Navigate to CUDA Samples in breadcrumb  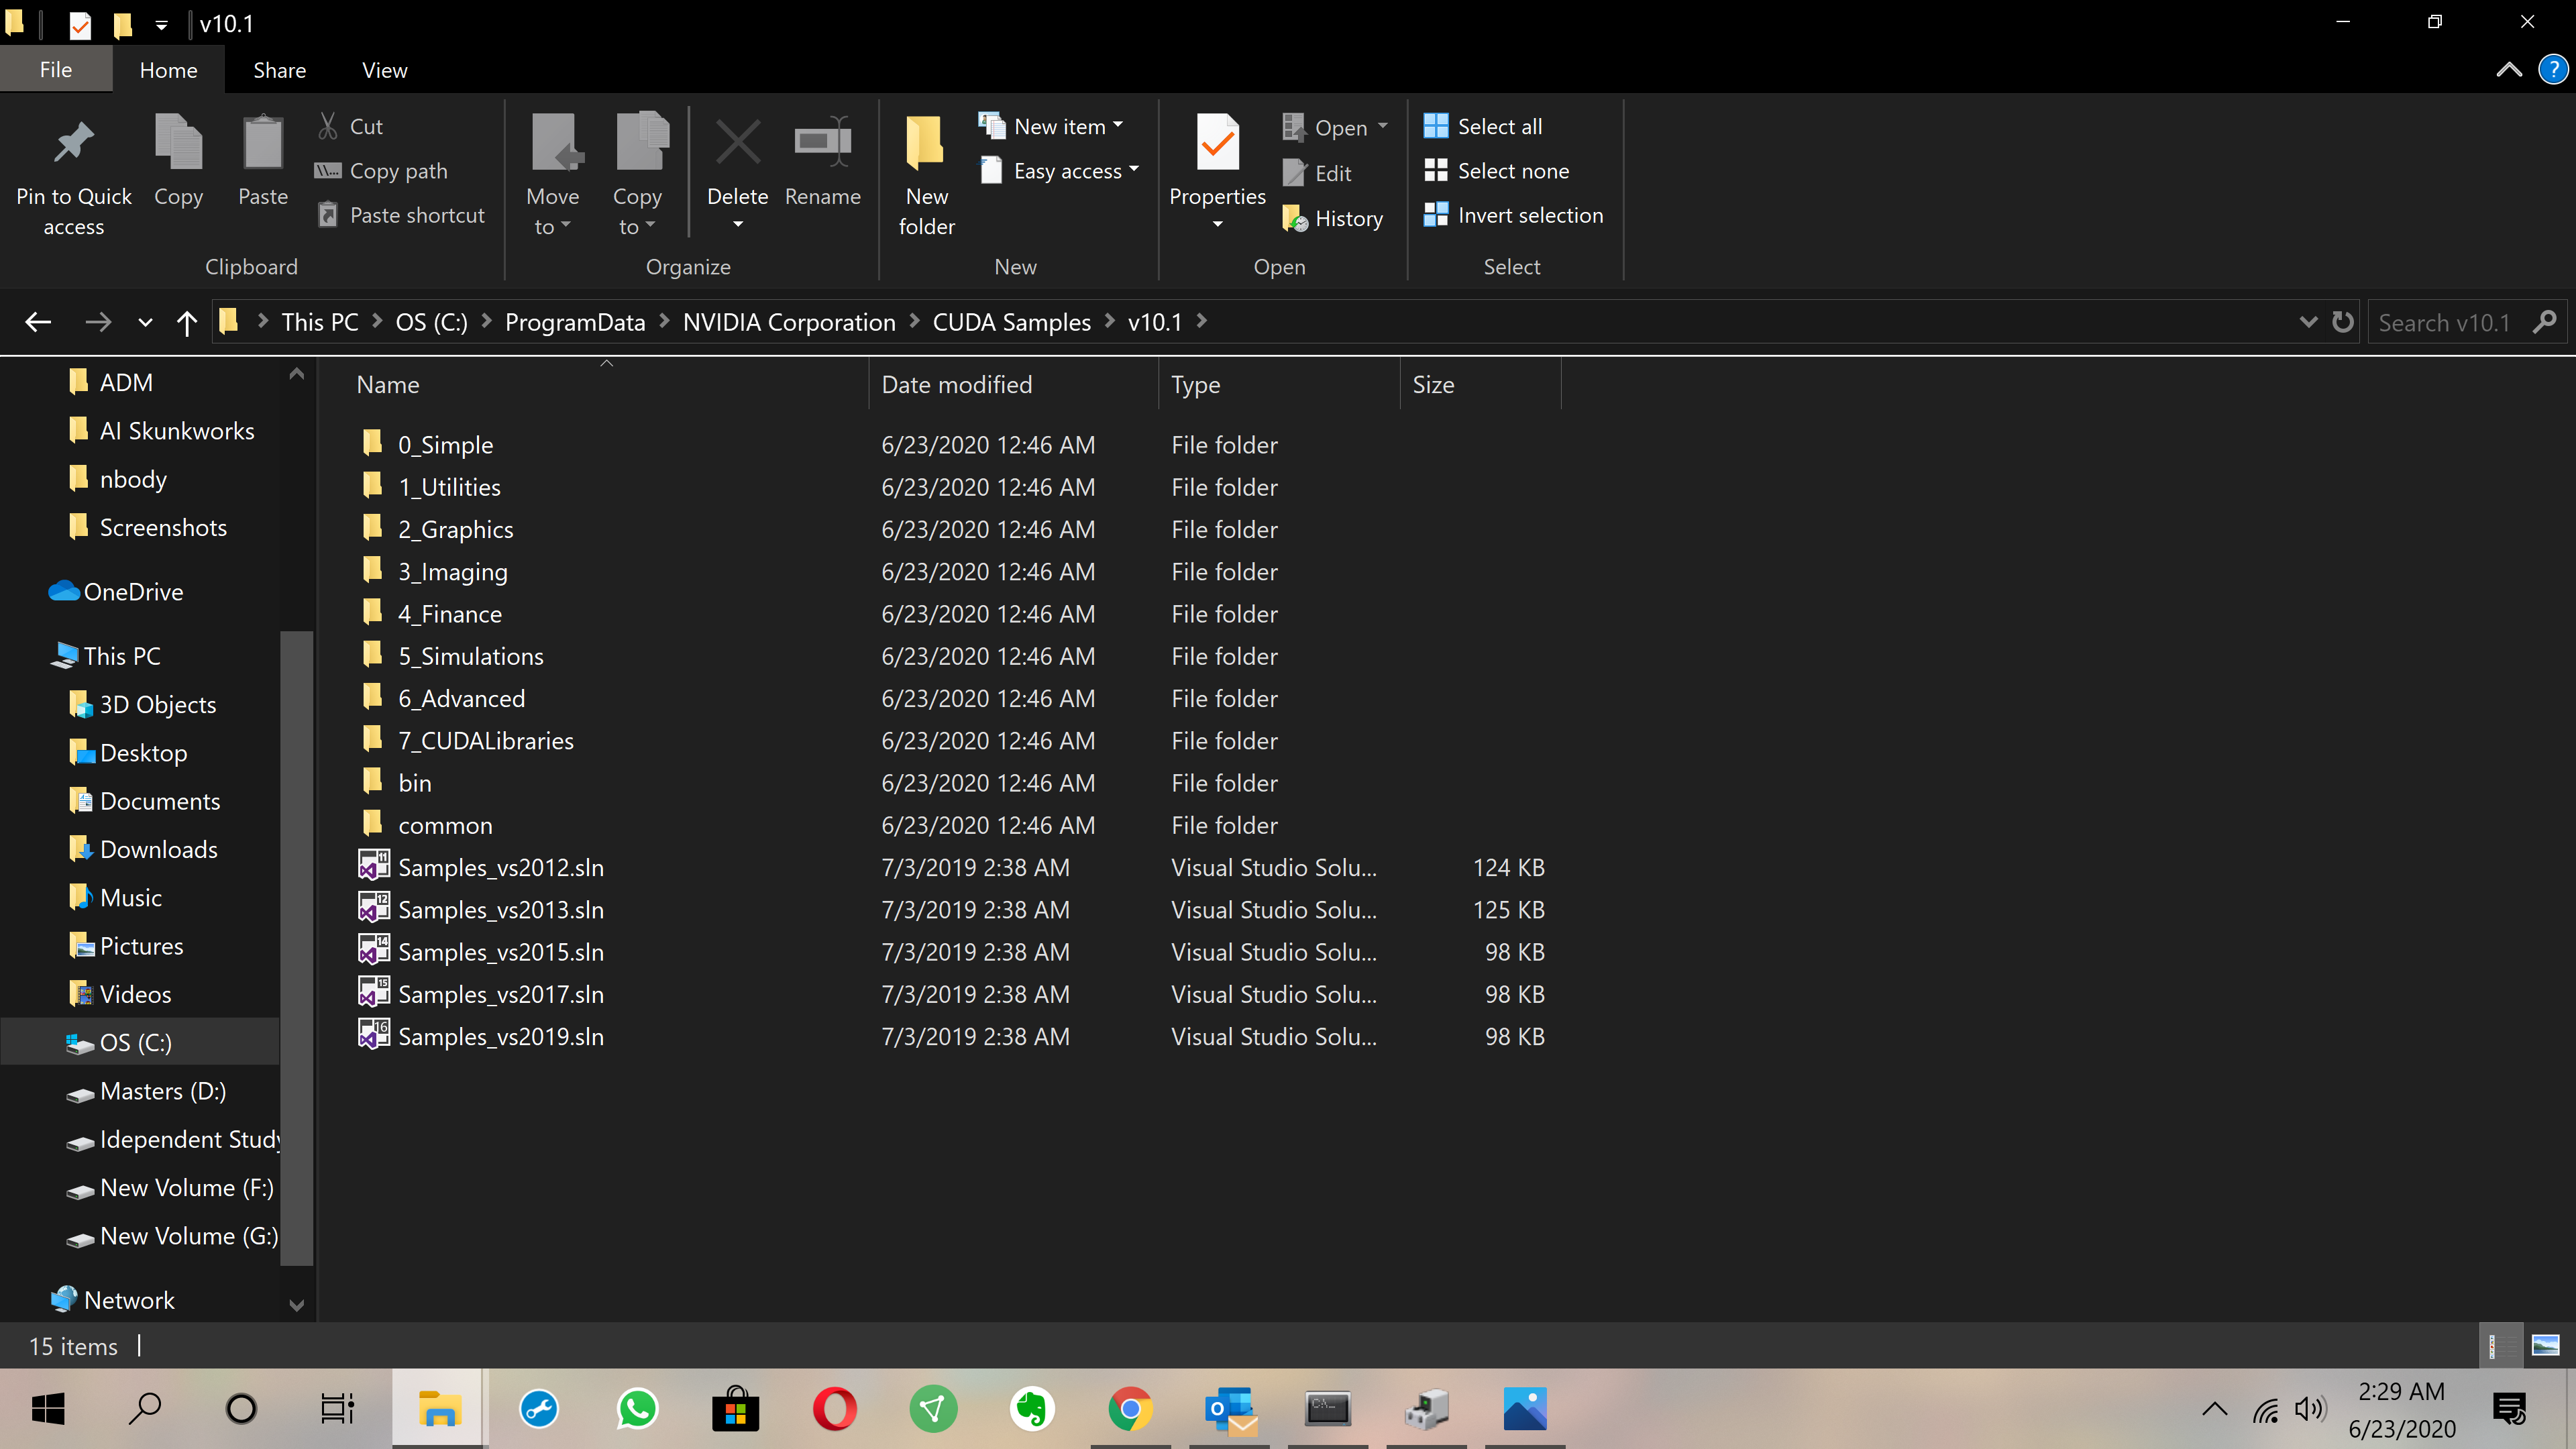coord(1011,322)
